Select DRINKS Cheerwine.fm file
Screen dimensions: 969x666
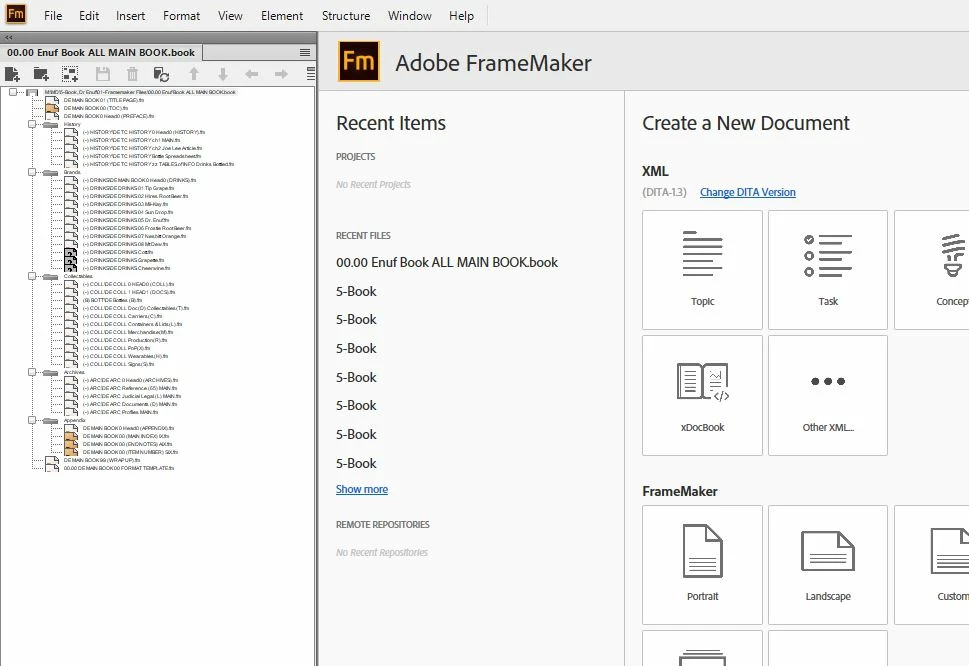click(126, 268)
